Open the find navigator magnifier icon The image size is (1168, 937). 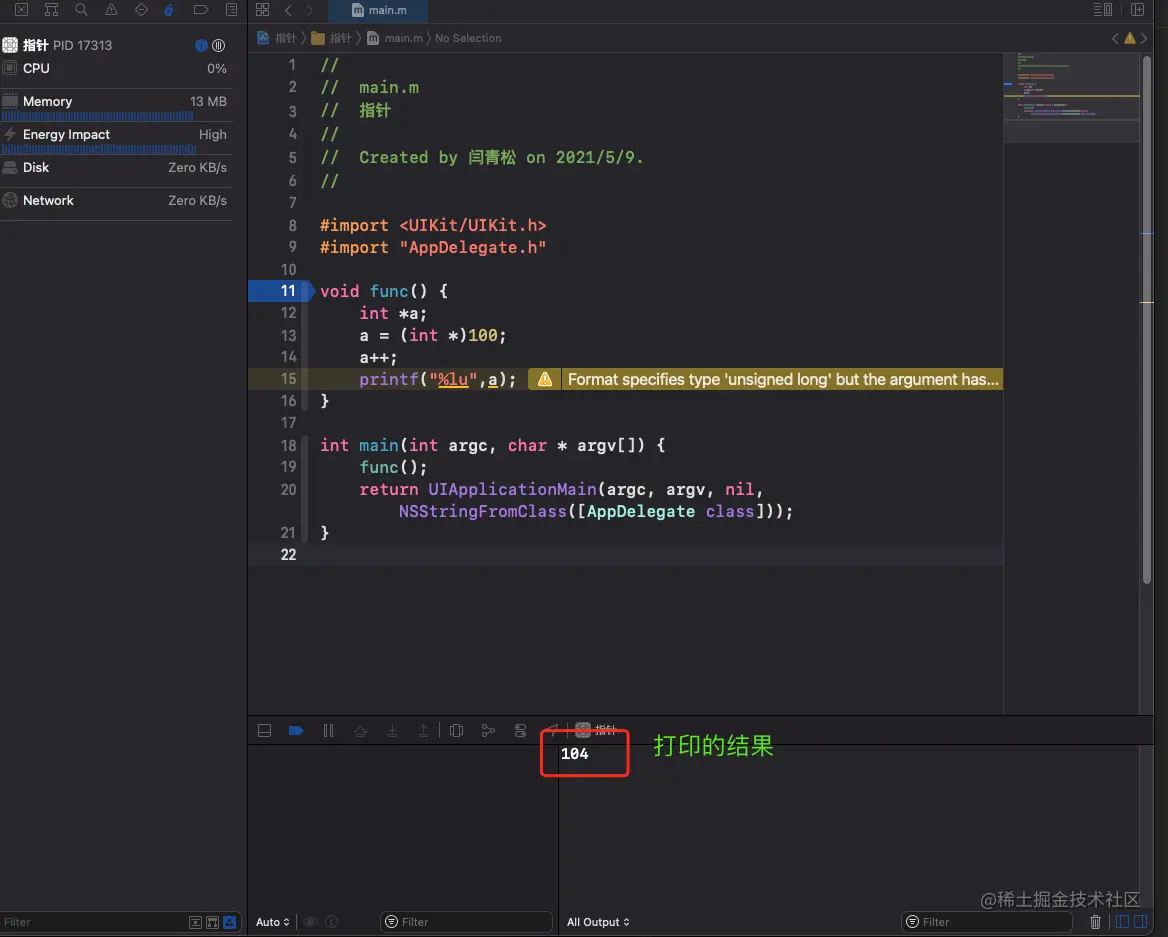click(x=81, y=10)
